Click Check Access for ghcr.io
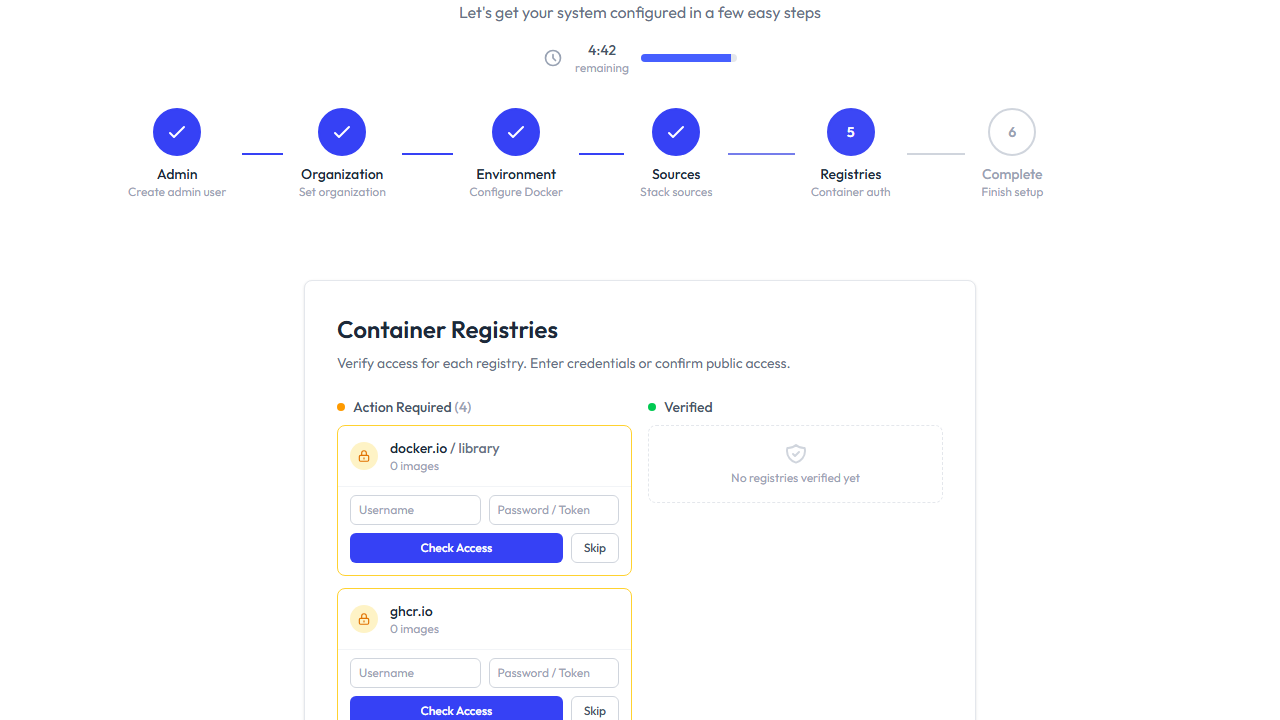 456,710
